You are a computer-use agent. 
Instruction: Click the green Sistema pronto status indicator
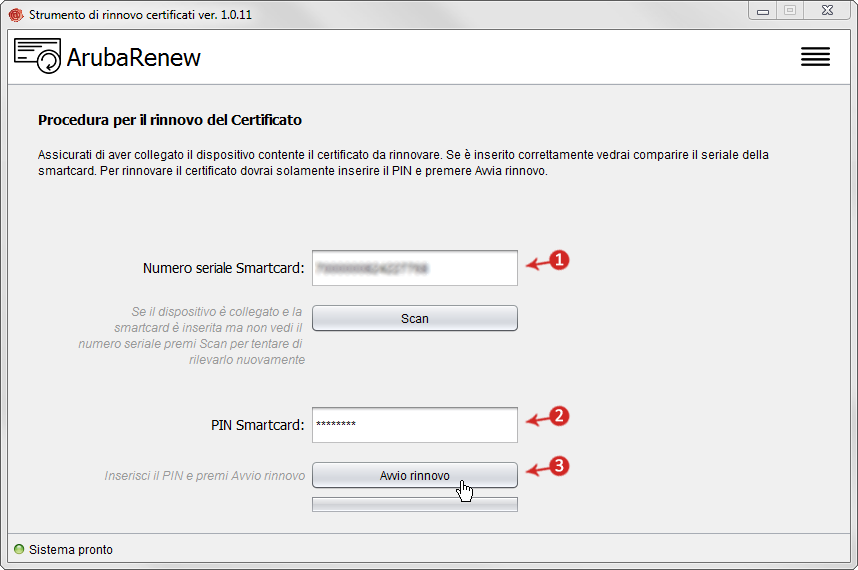[19, 549]
